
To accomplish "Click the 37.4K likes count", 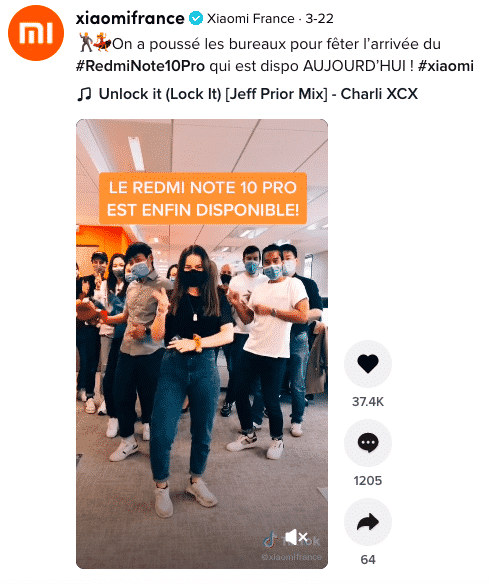I will point(368,402).
